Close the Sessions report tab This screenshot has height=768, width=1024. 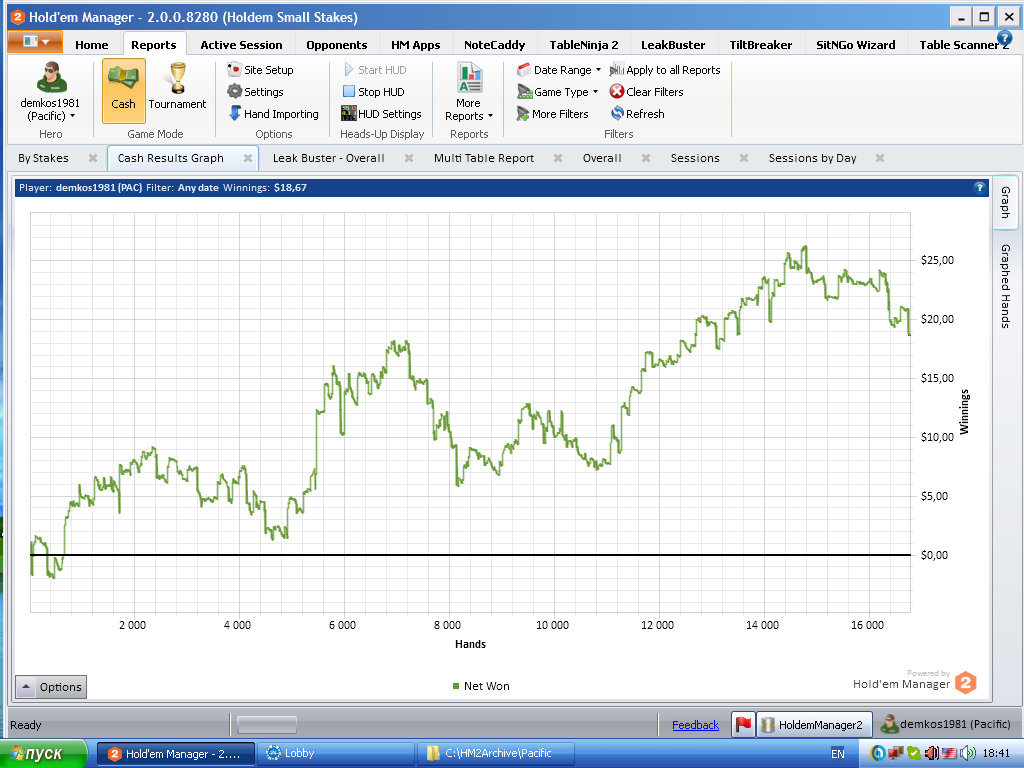[x=744, y=158]
